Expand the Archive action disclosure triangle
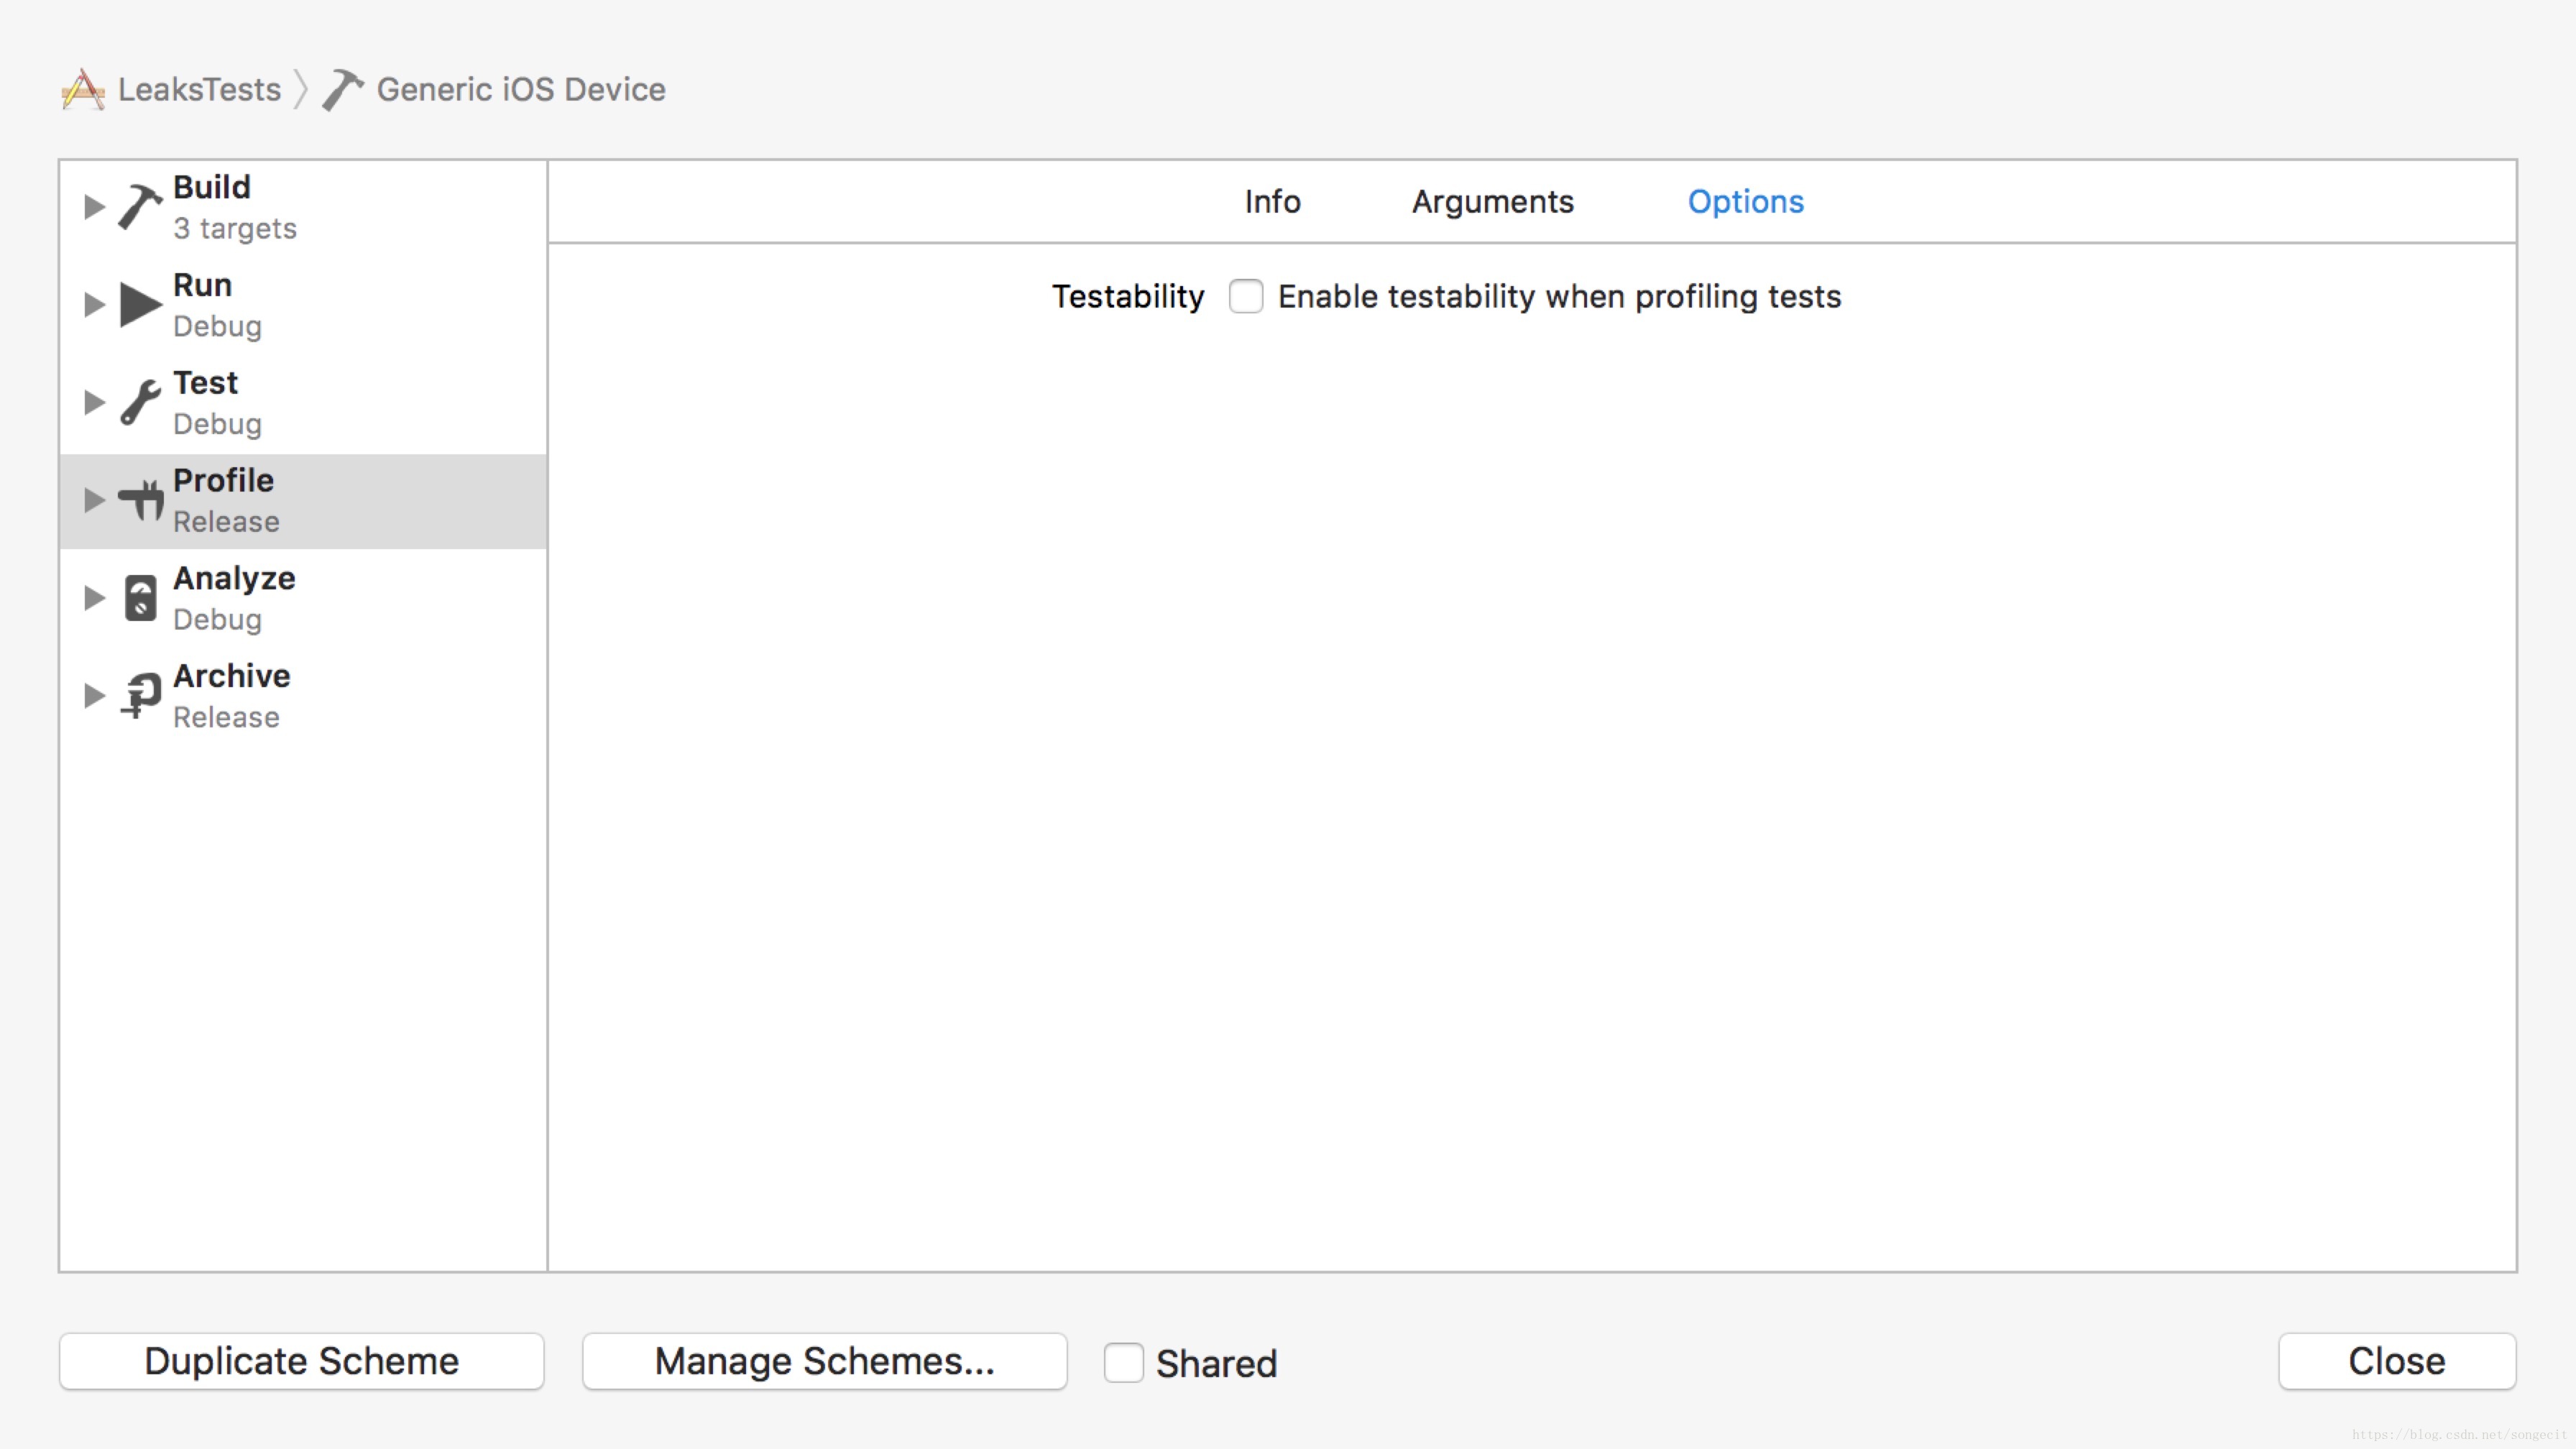The width and height of the screenshot is (2576, 1449). pos(94,695)
